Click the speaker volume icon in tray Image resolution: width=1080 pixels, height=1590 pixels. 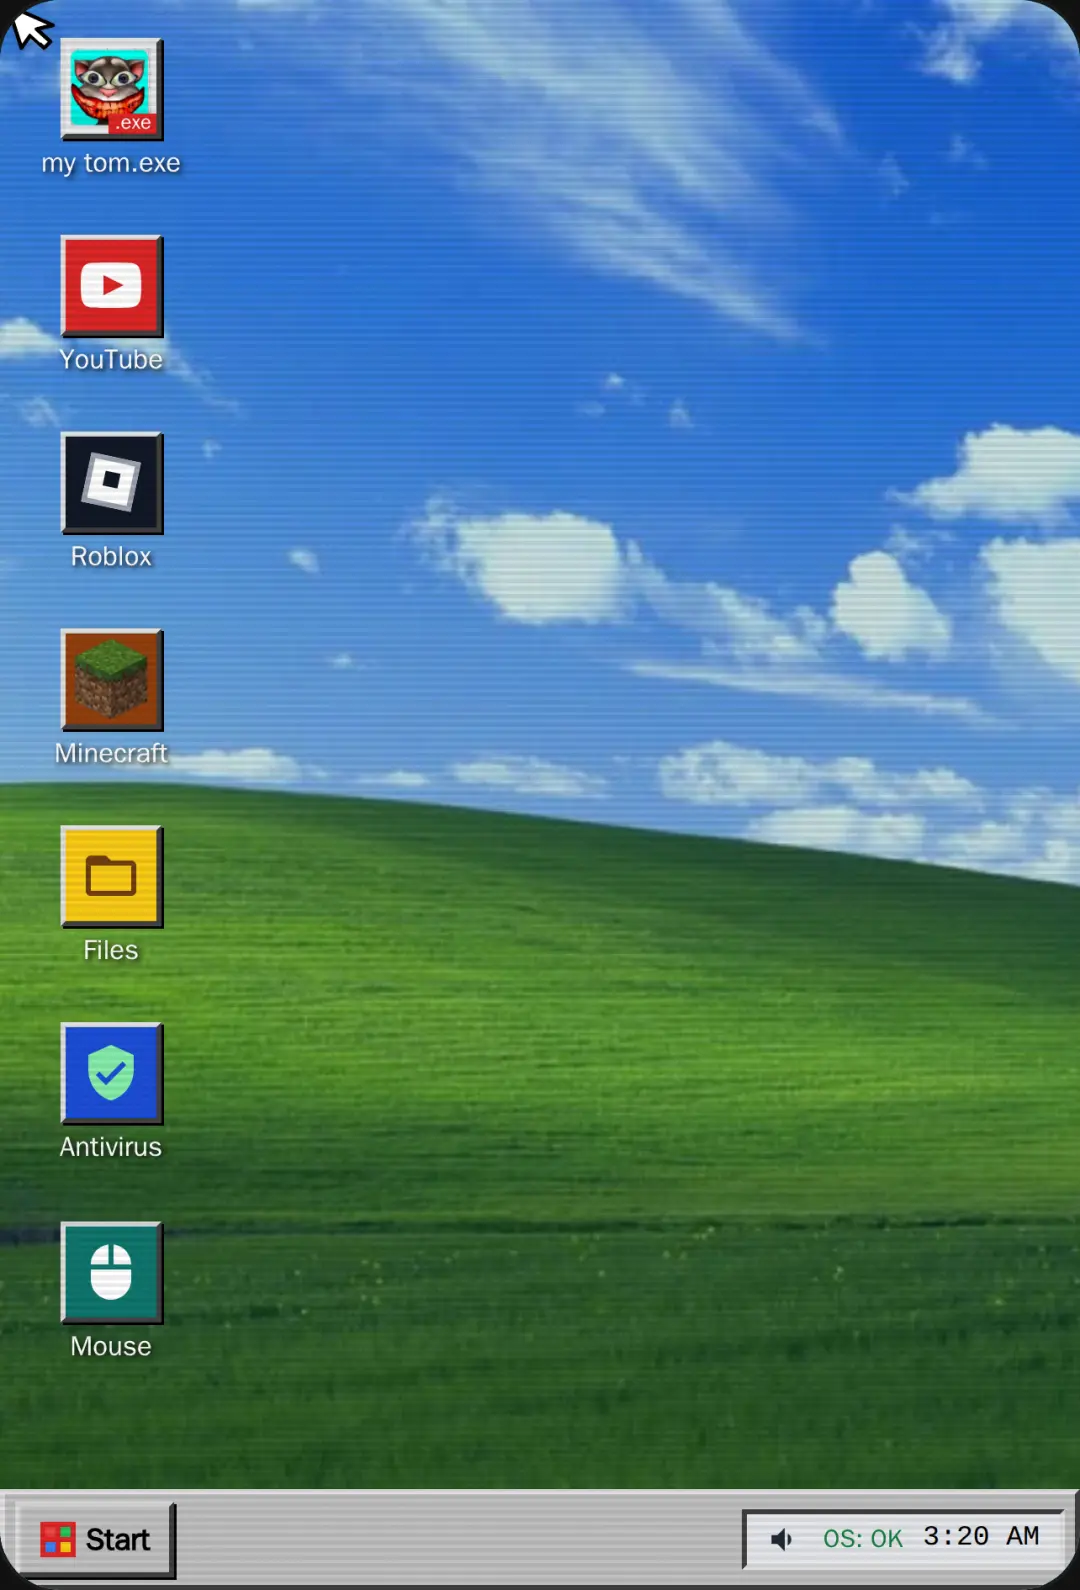pos(782,1539)
